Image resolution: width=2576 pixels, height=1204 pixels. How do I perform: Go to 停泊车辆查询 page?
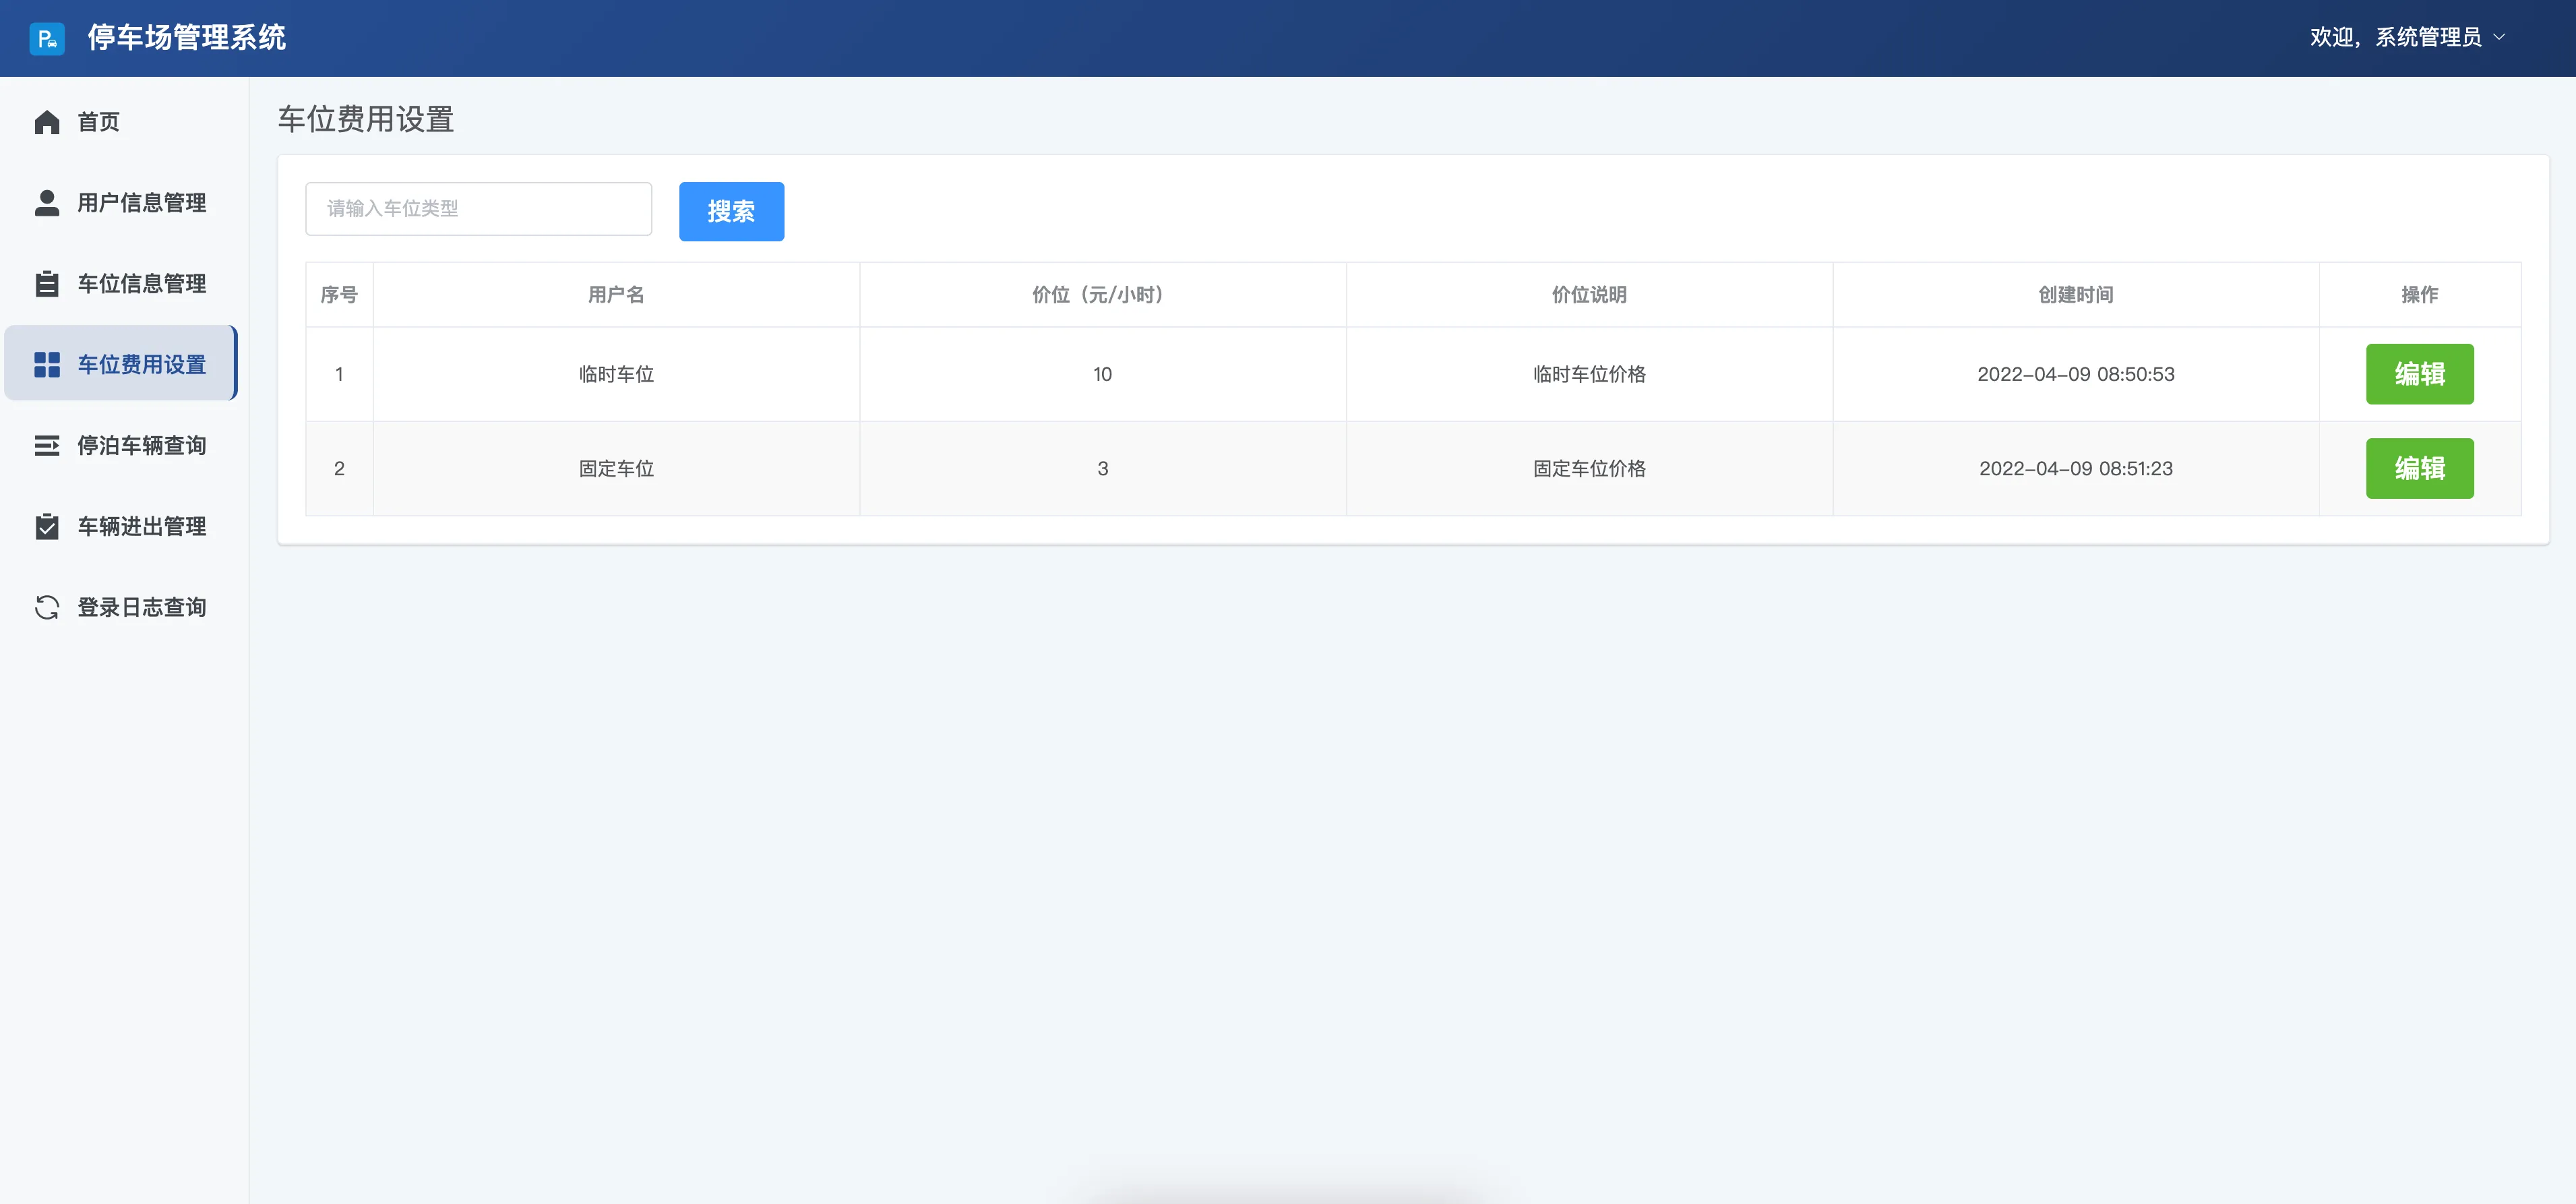(141, 446)
